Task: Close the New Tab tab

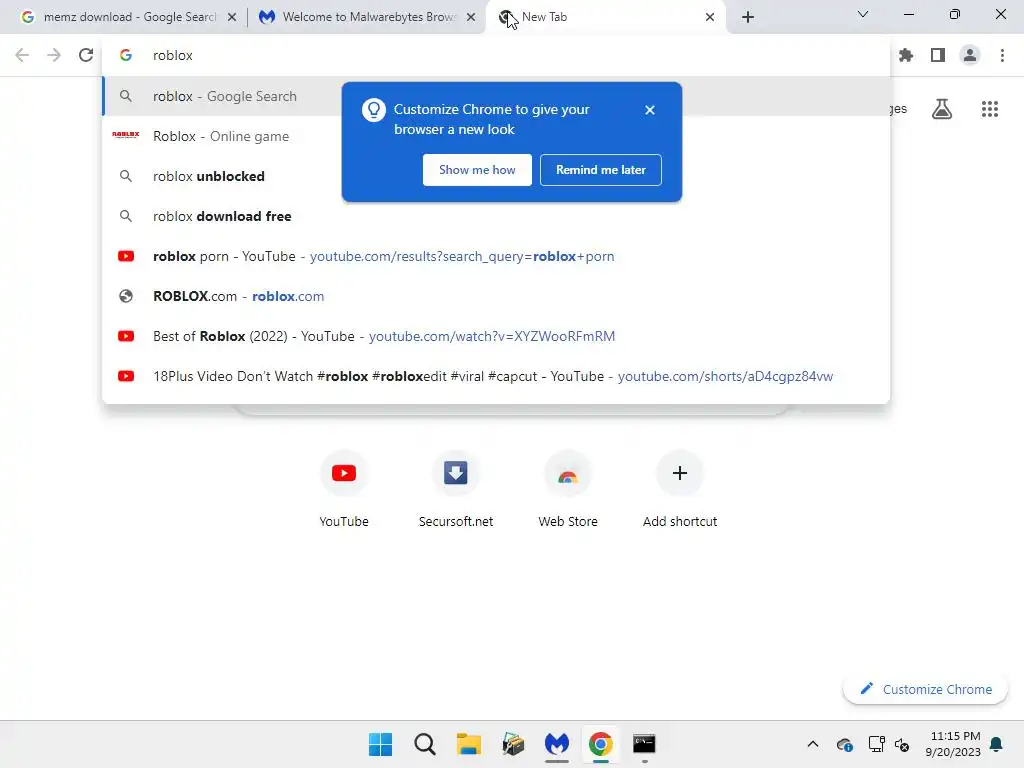Action: click(x=710, y=17)
